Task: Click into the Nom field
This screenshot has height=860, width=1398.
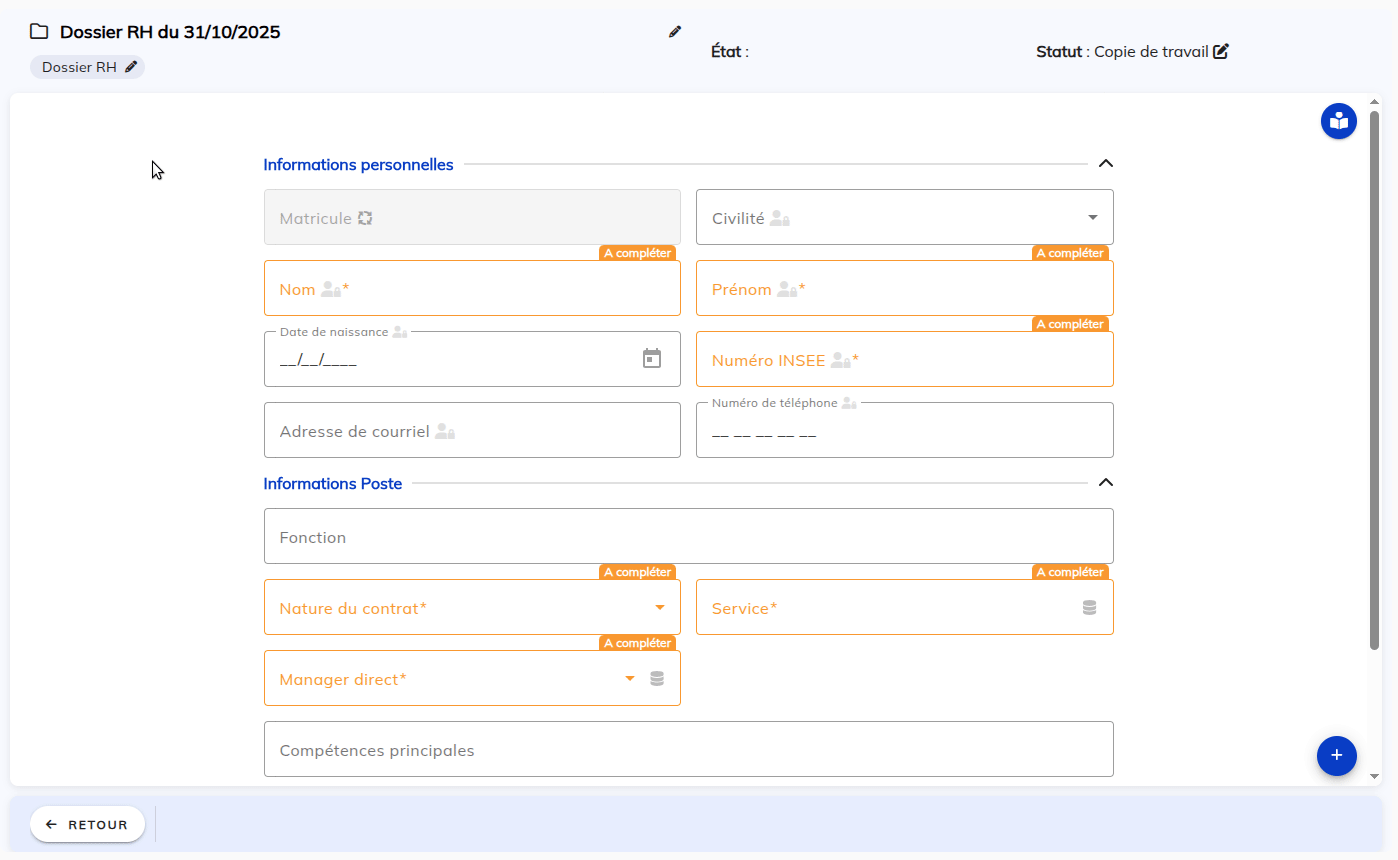Action: [x=472, y=290]
